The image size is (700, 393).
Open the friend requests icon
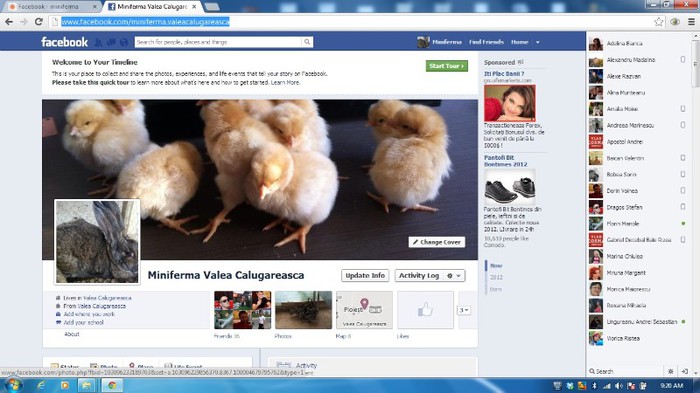[x=98, y=42]
